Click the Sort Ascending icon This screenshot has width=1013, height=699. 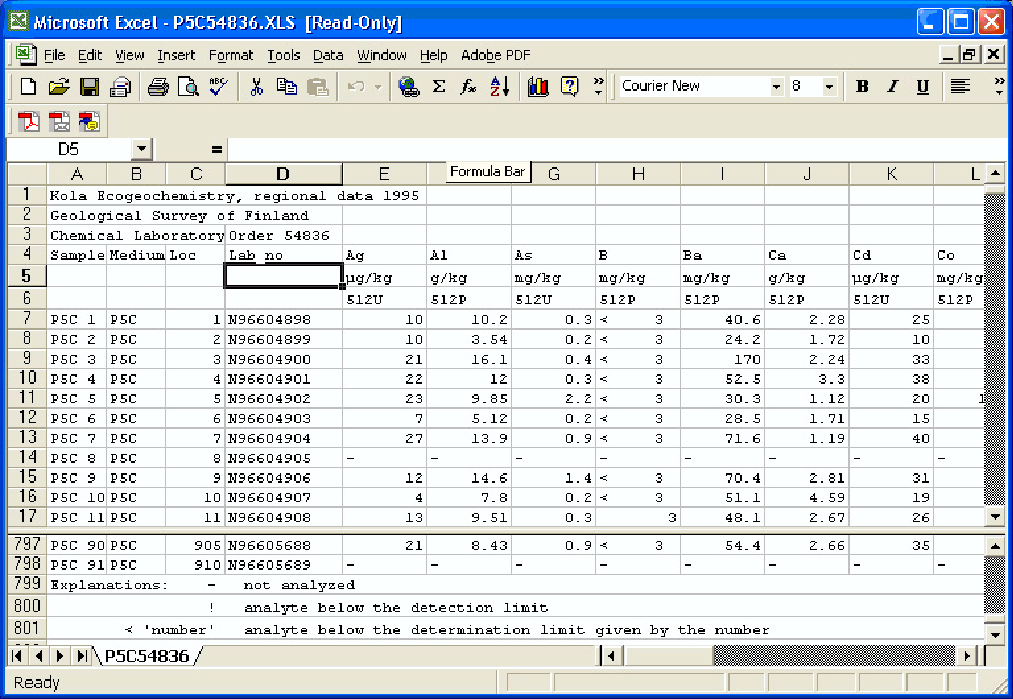499,87
